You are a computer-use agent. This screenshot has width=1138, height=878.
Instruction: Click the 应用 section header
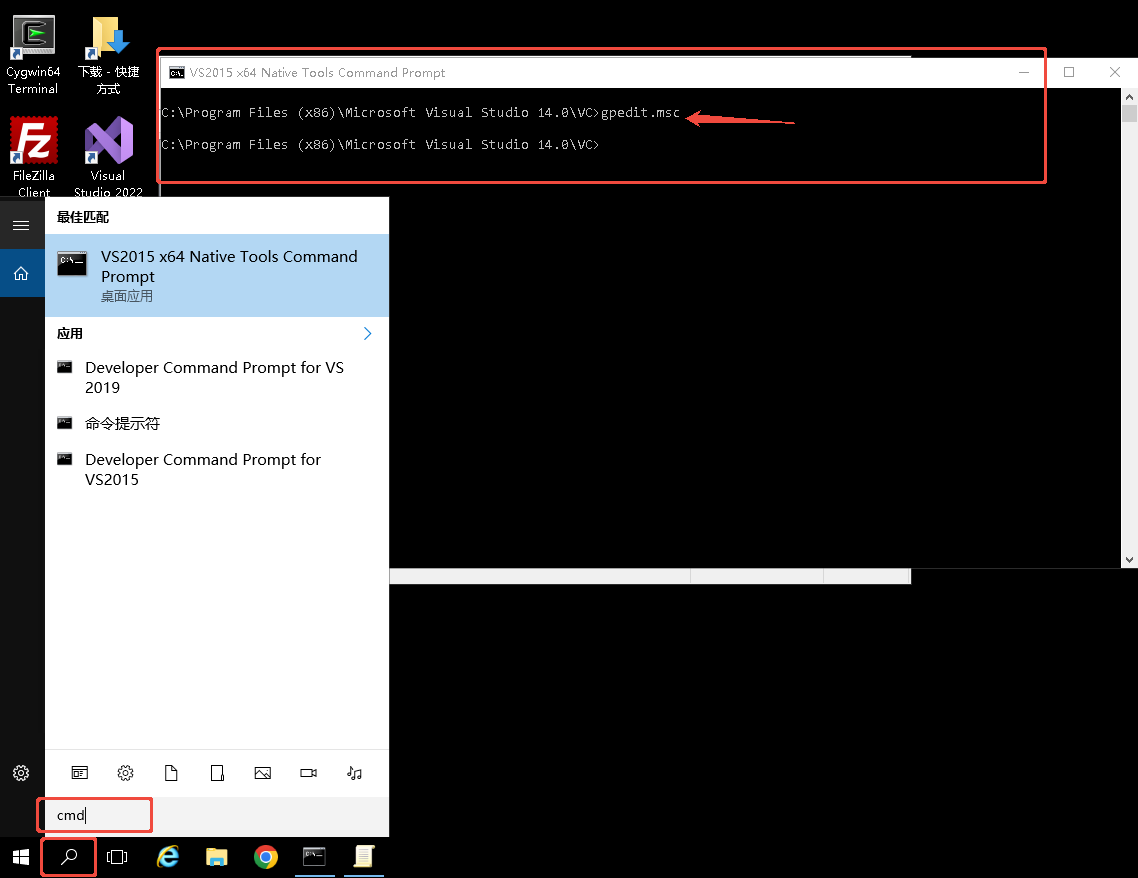[70, 334]
